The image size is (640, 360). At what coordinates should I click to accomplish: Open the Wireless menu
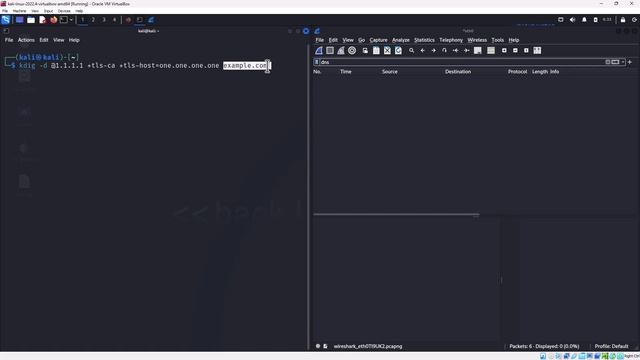tap(477, 40)
